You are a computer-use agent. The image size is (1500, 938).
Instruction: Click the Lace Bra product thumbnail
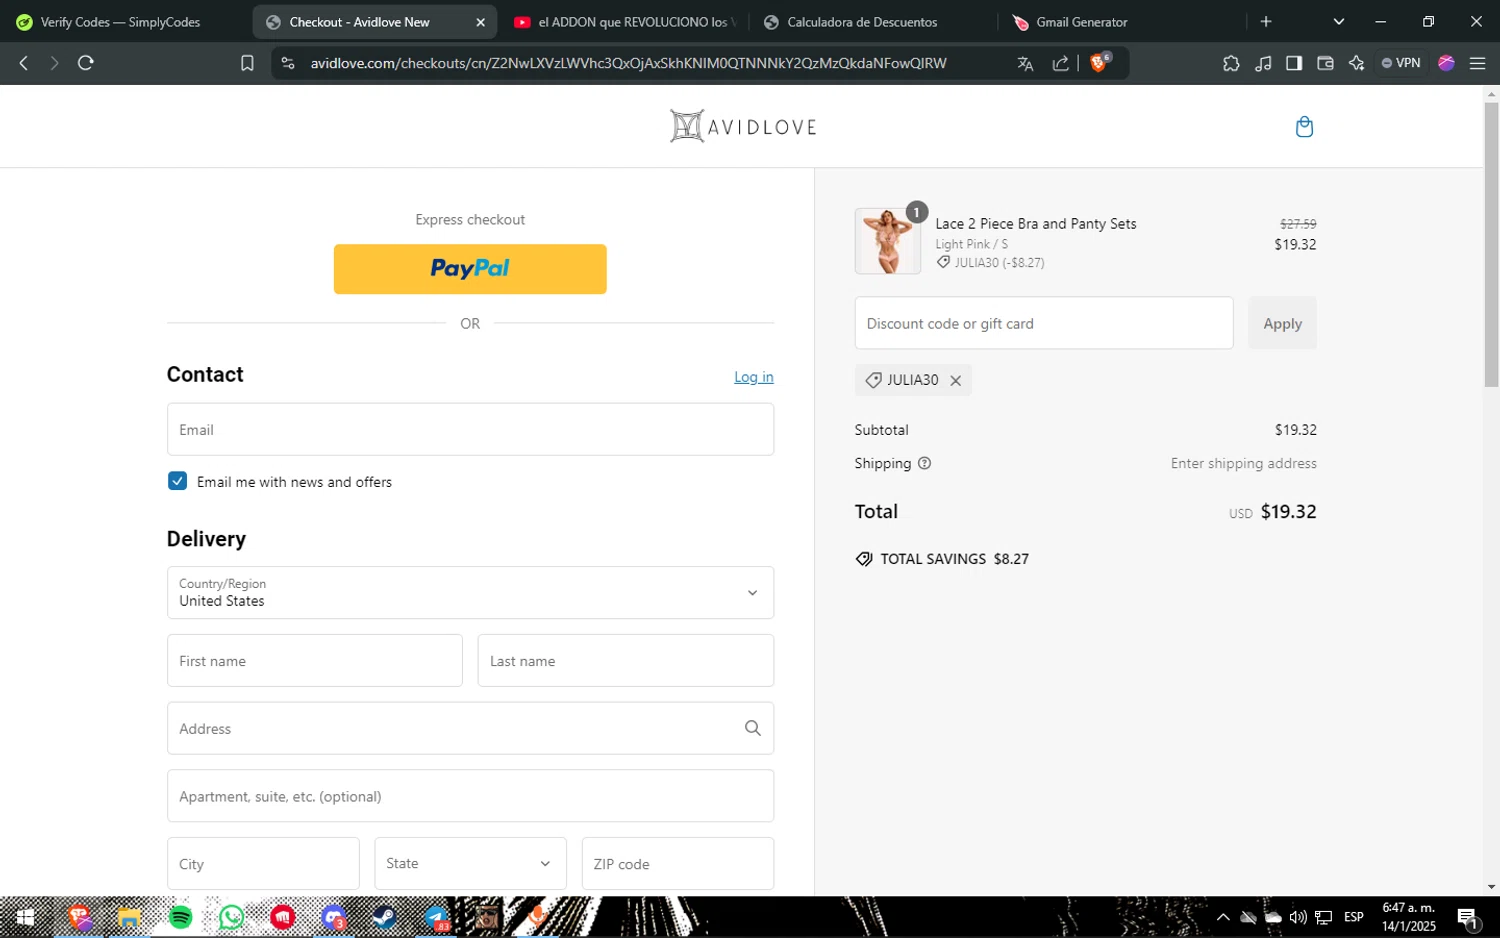tap(888, 241)
